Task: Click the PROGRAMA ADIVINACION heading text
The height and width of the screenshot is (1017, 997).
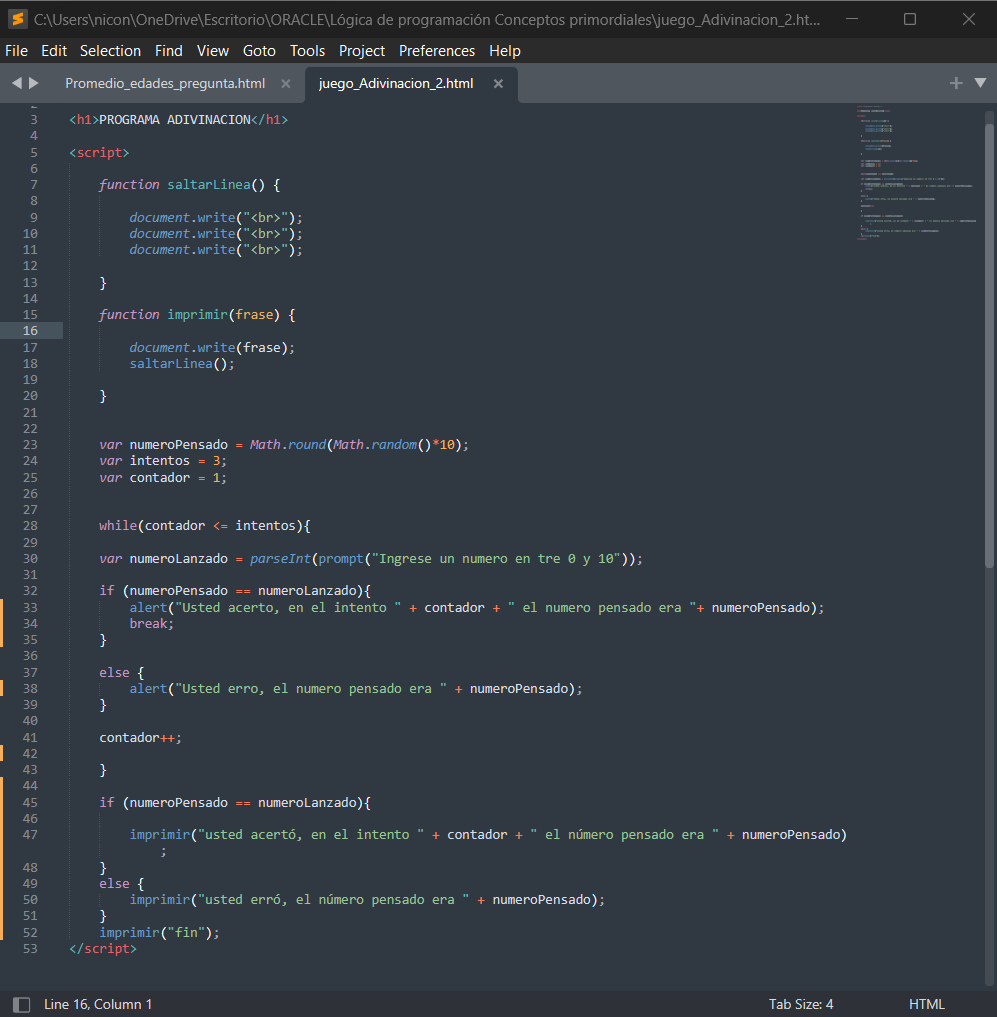Action: coord(175,120)
